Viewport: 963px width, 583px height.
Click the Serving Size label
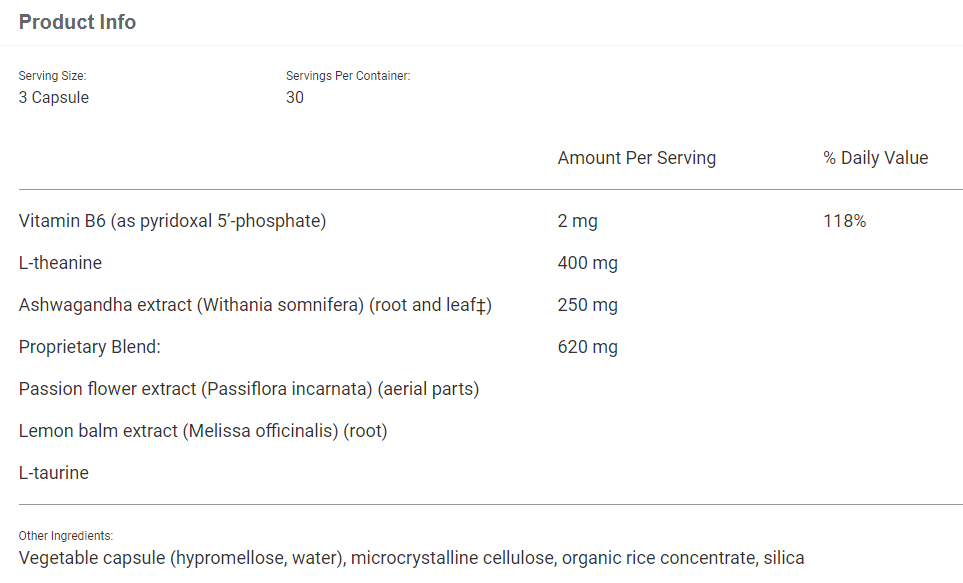tap(53, 76)
